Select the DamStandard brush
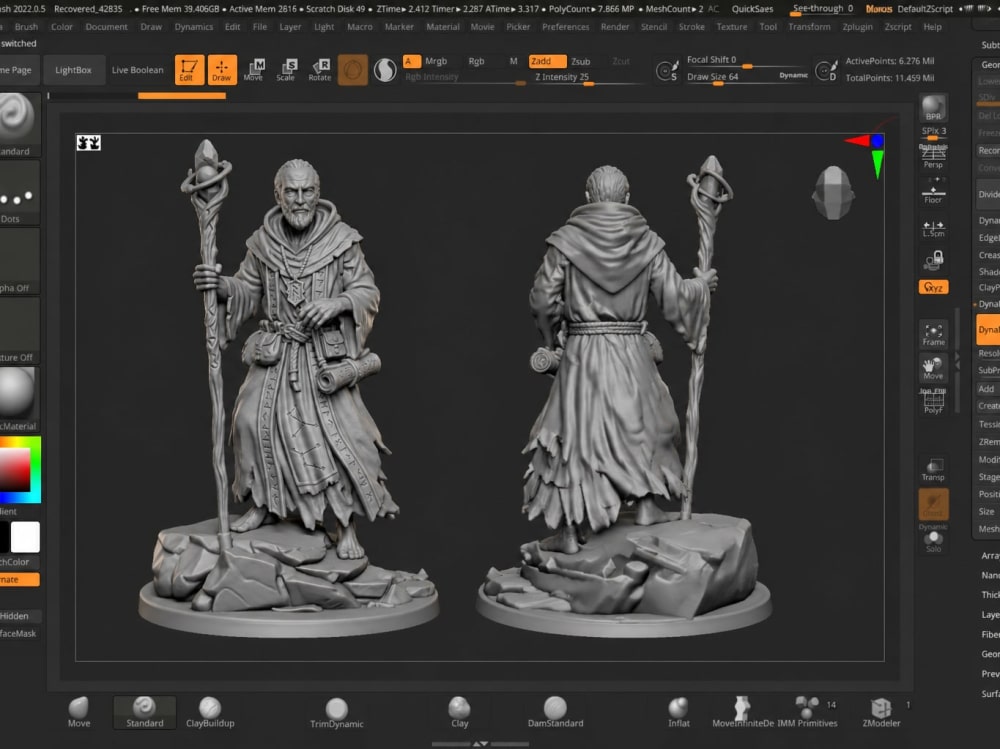Image resolution: width=1000 pixels, height=749 pixels. coord(555,713)
